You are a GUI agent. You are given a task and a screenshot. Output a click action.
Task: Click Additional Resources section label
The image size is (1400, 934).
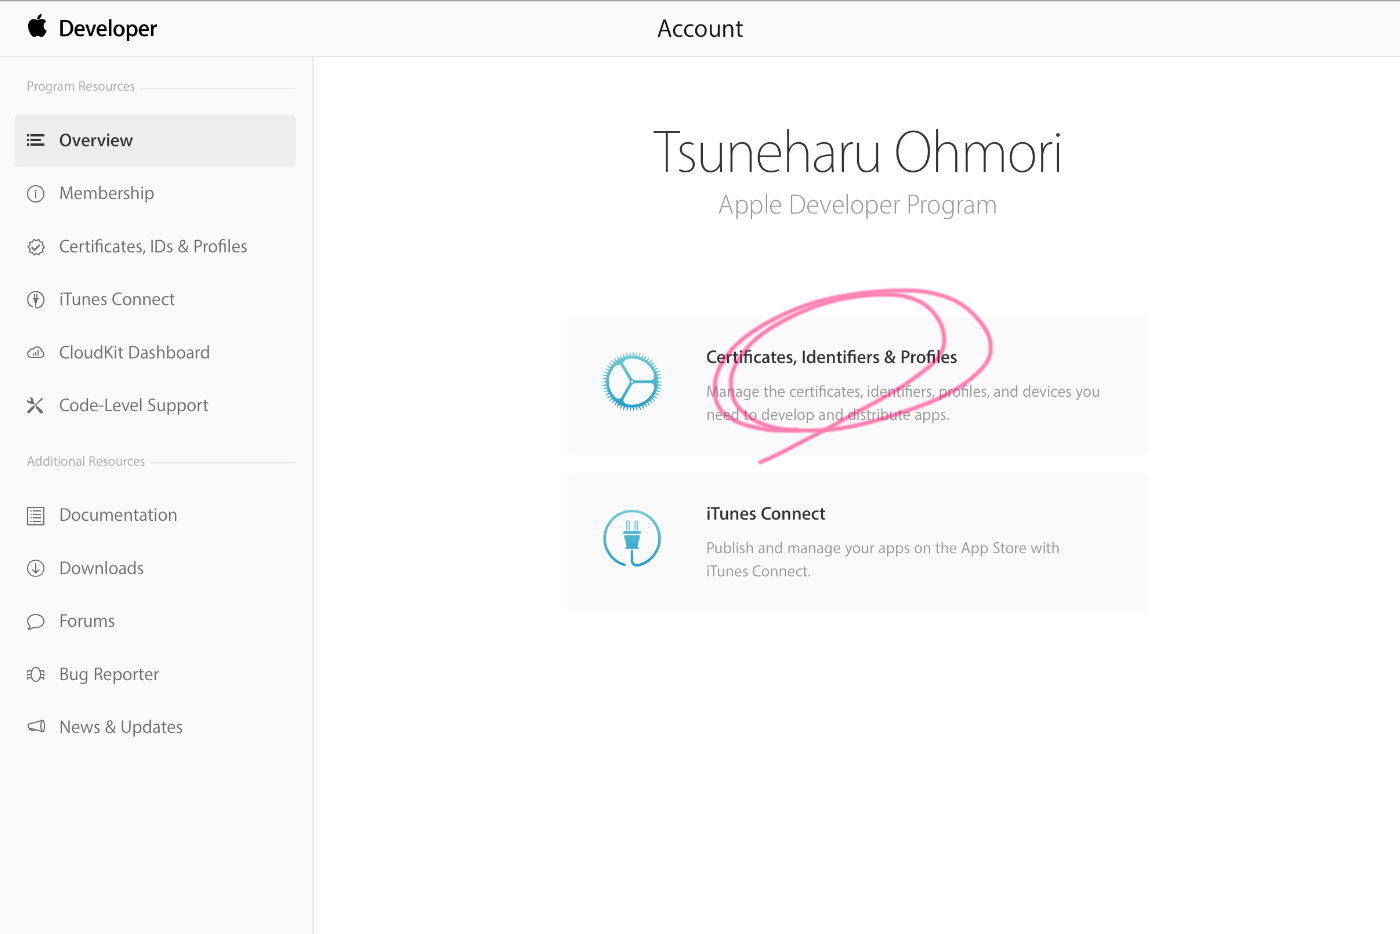[x=85, y=462]
